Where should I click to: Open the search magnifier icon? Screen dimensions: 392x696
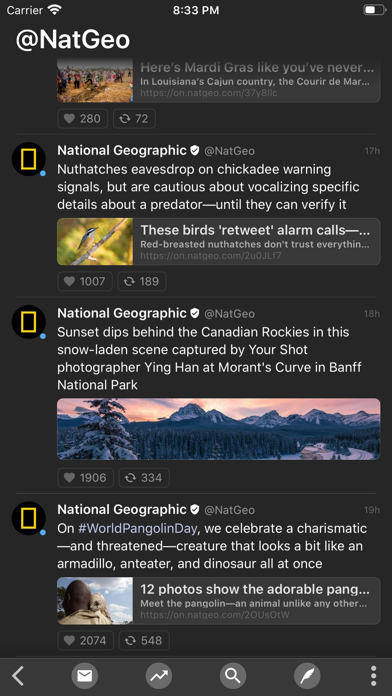tap(233, 676)
